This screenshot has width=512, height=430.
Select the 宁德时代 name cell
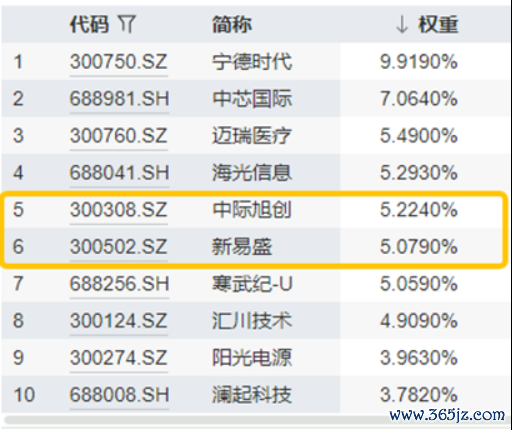252,62
